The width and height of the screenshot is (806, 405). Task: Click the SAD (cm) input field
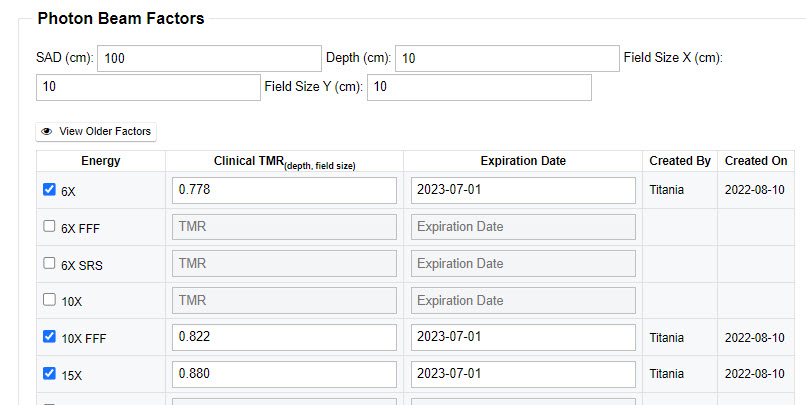pos(209,59)
